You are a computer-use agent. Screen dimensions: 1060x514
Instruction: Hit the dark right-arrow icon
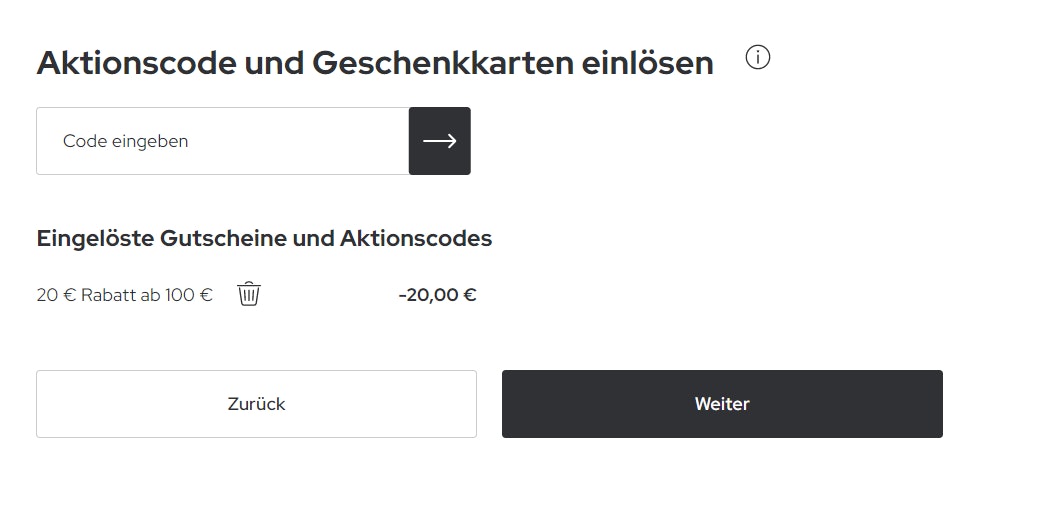(x=440, y=141)
